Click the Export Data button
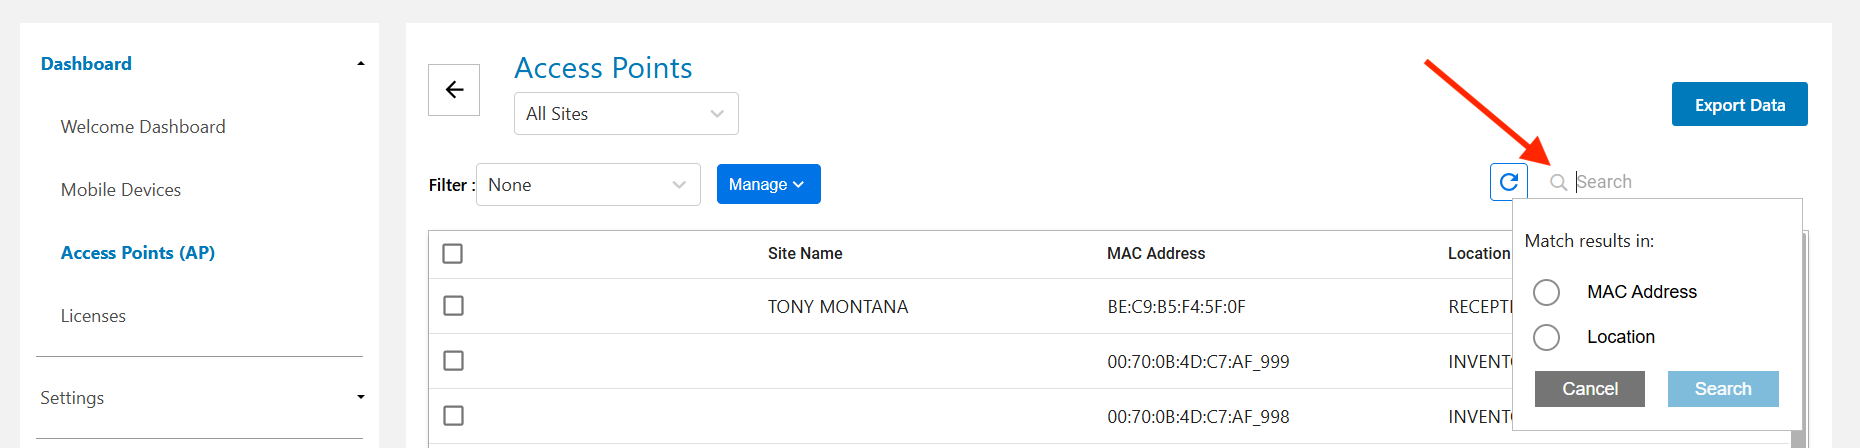1860x448 pixels. [x=1739, y=105]
